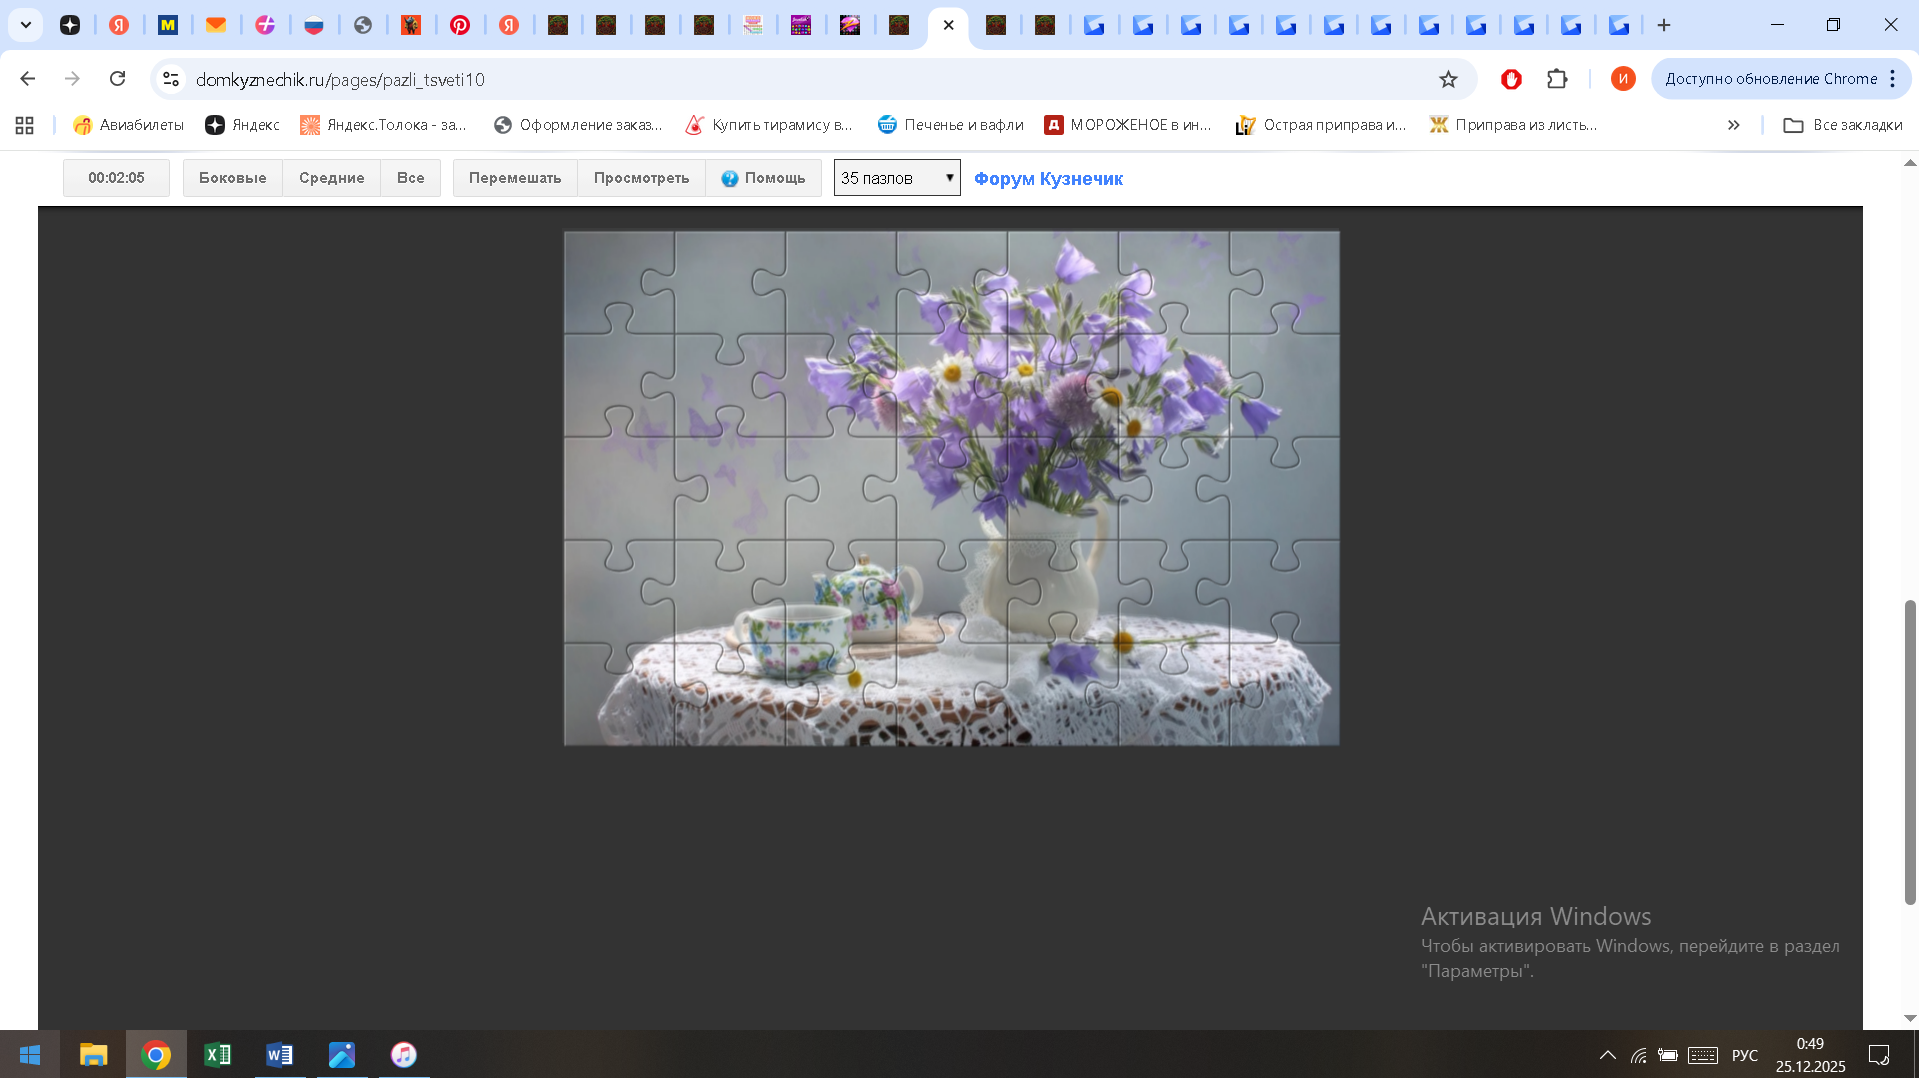Show only side pieces with Боковые
Image resolution: width=1919 pixels, height=1078 pixels.
pyautogui.click(x=232, y=178)
